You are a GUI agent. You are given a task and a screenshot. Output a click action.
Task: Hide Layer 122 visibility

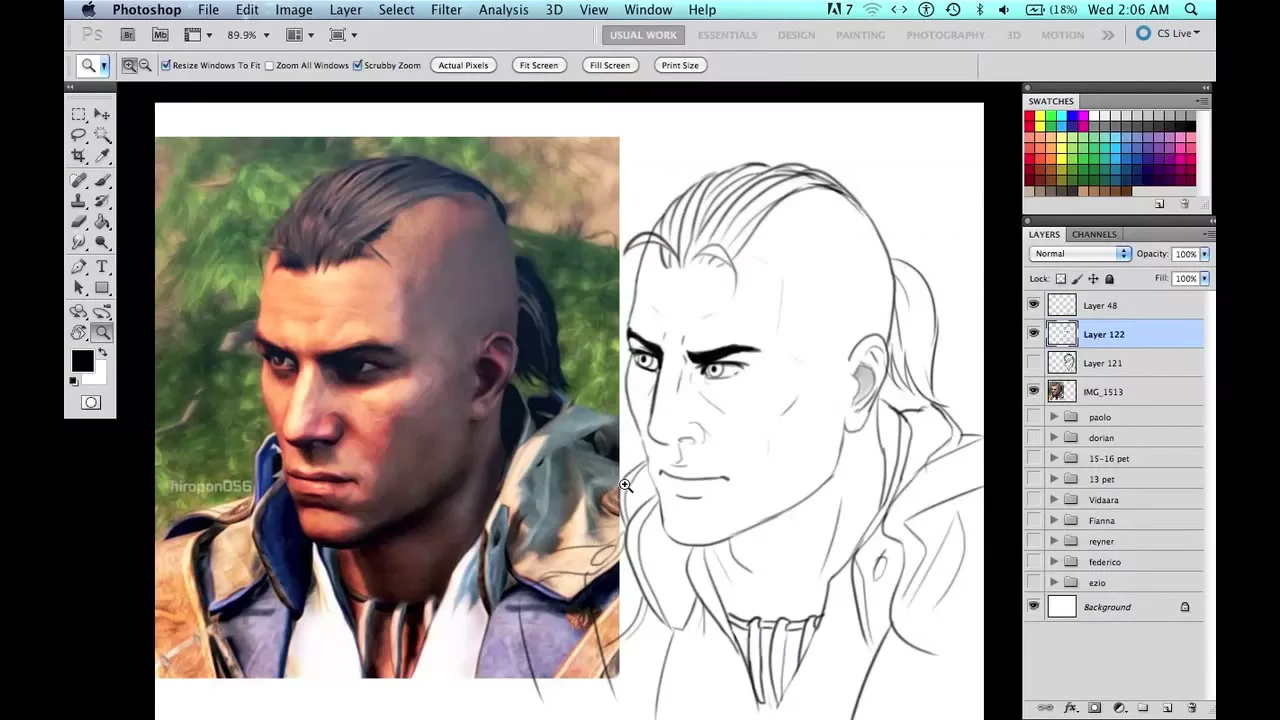click(1034, 334)
